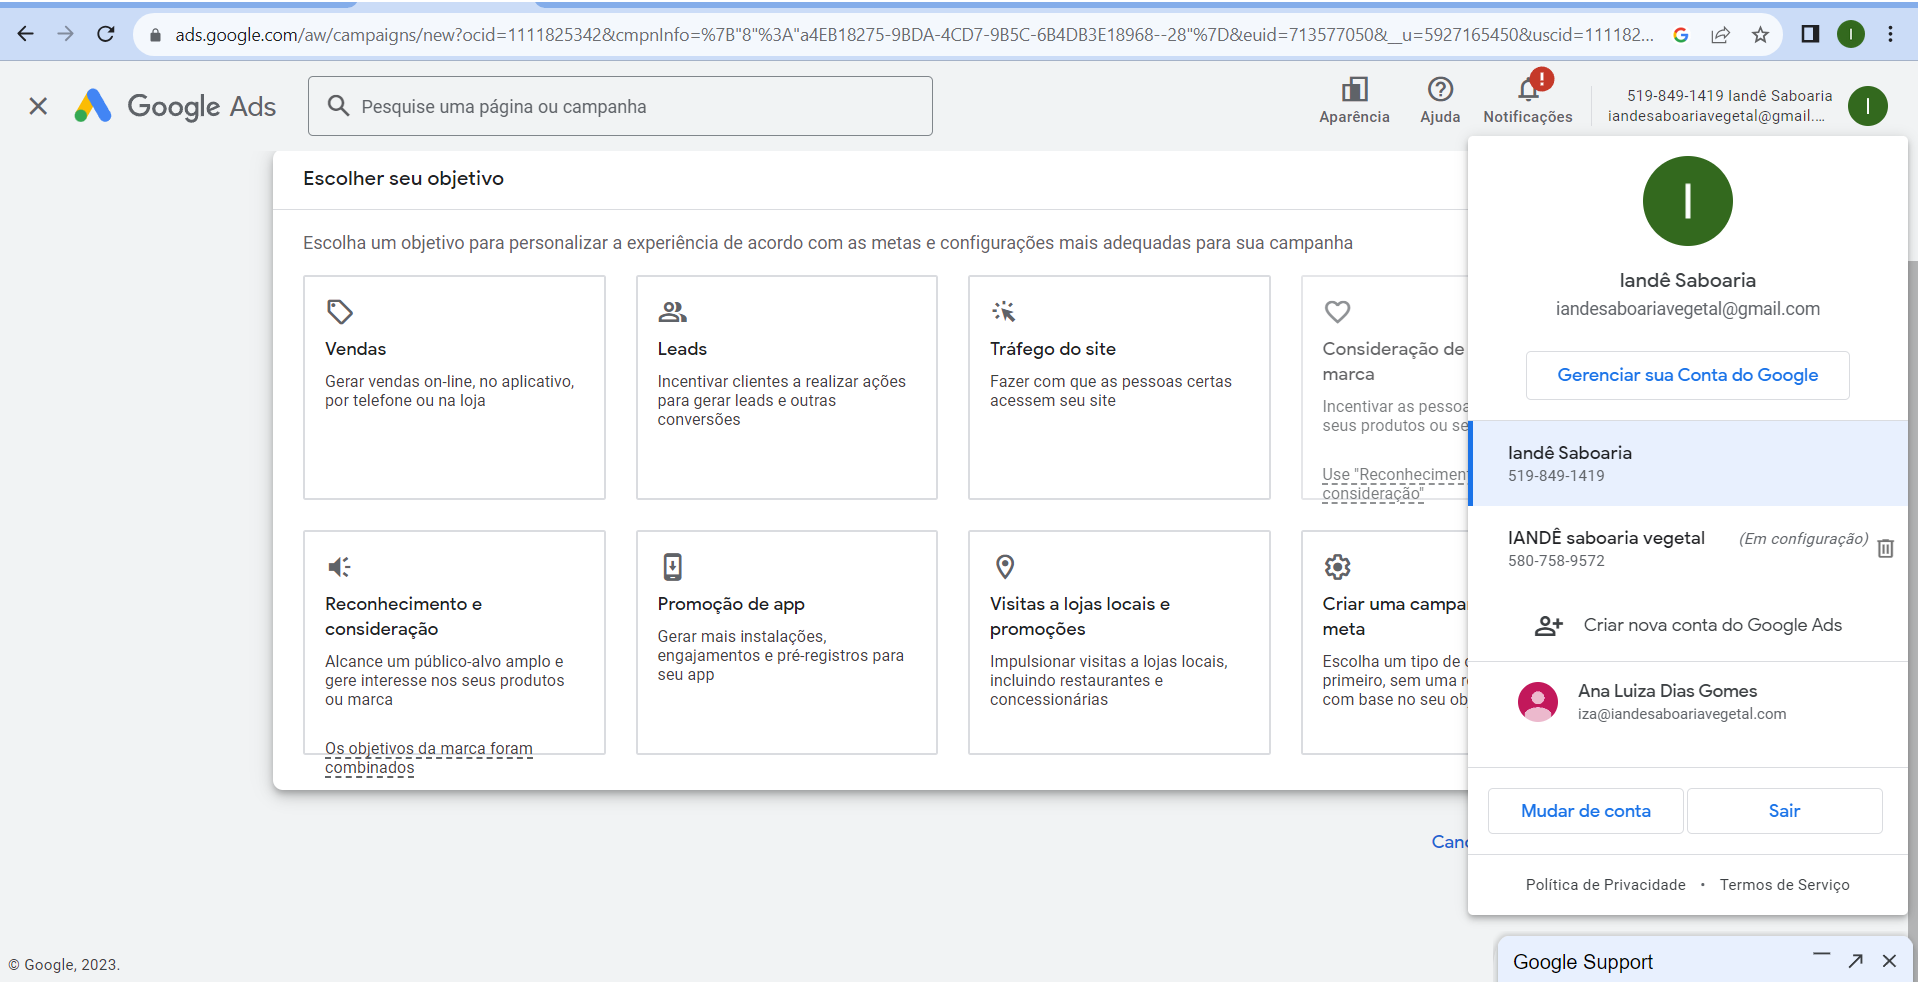The height and width of the screenshot is (982, 1918).
Task: Click the Leads people icon
Action: click(x=673, y=312)
